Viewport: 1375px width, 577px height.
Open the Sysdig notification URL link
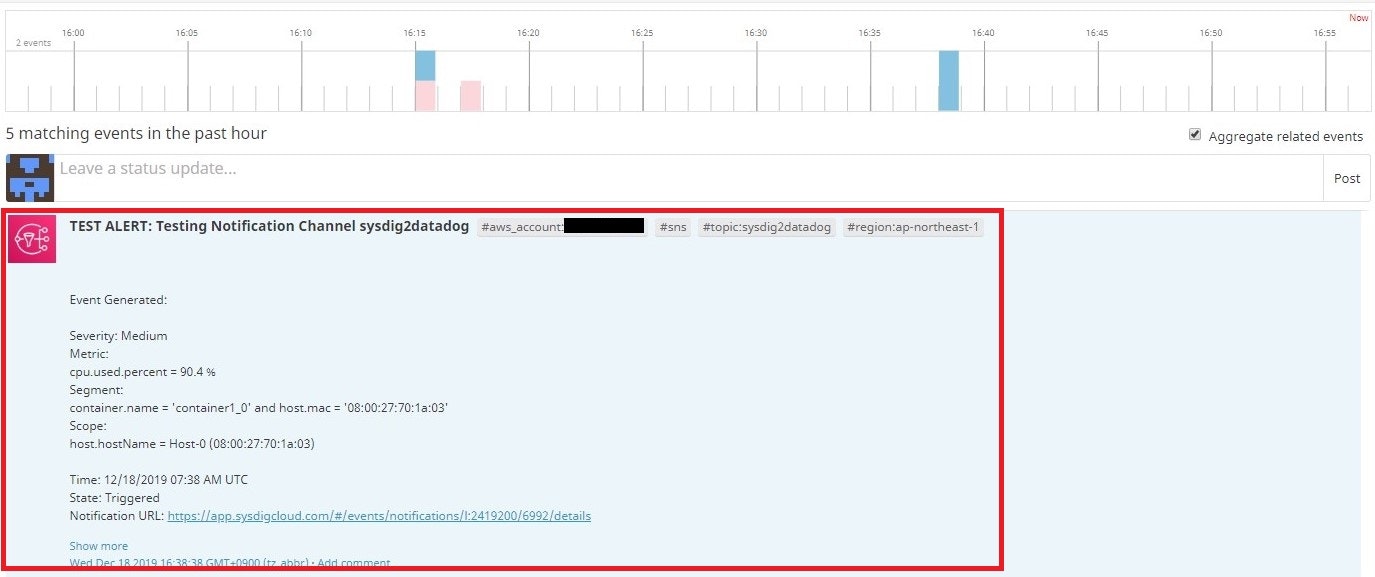click(379, 516)
